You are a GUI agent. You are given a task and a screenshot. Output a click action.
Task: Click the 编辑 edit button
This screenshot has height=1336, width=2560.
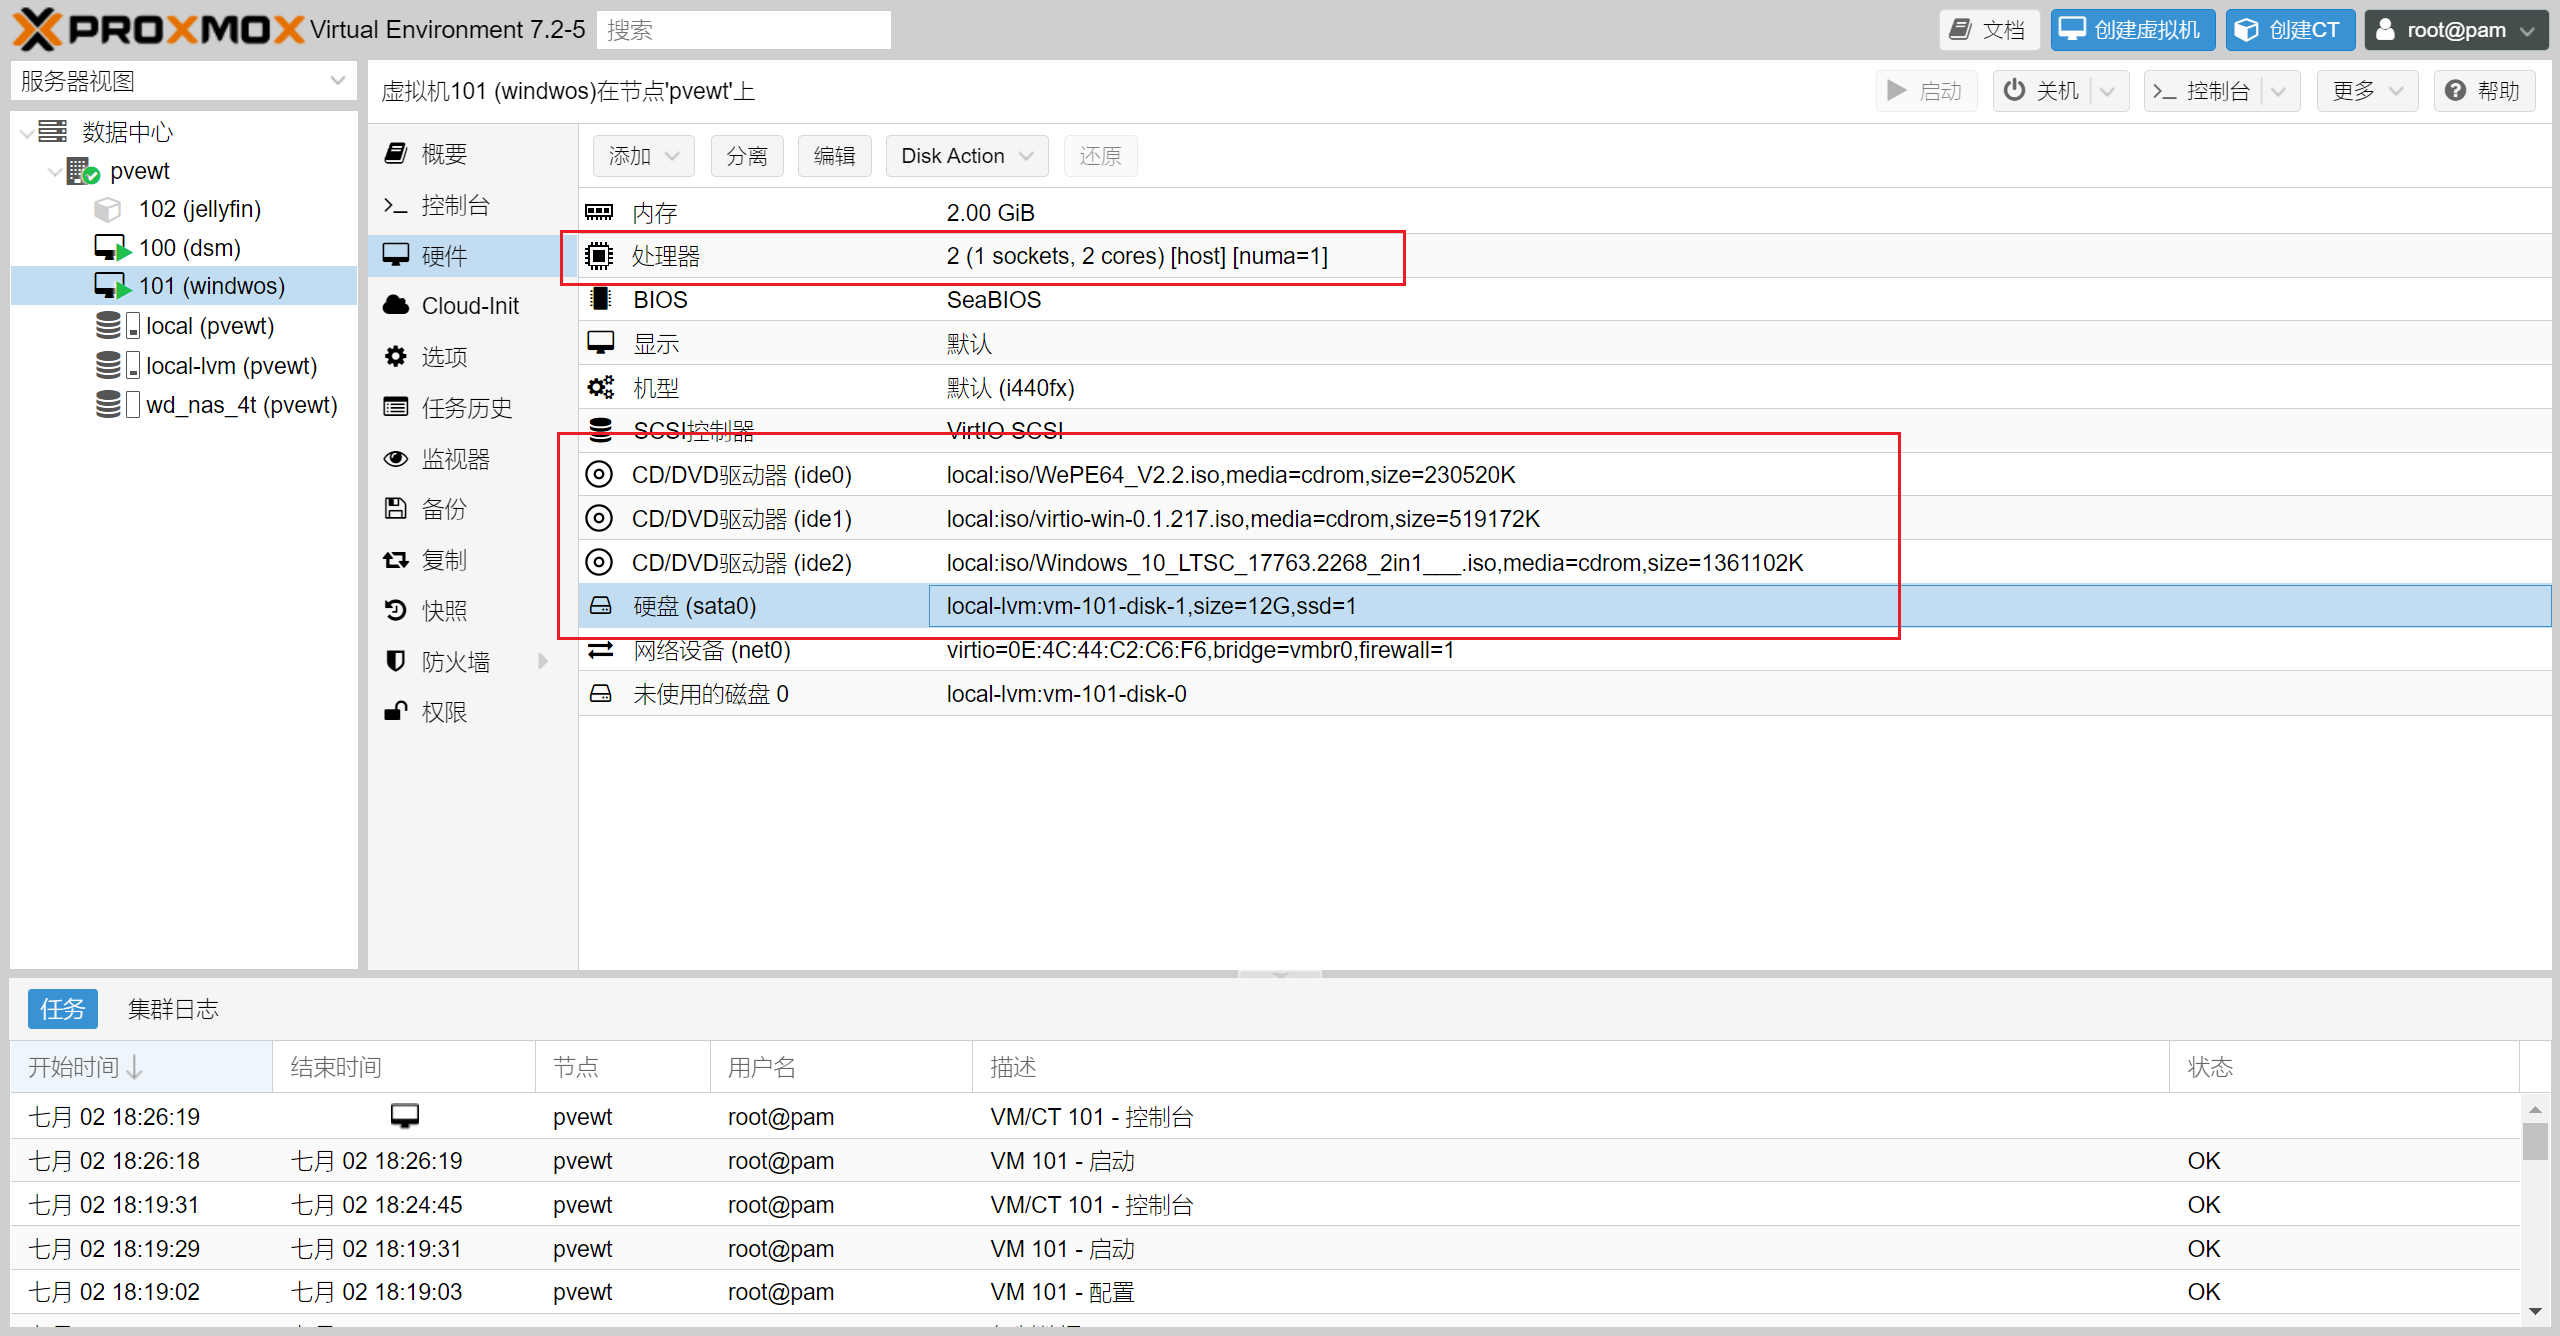(835, 156)
